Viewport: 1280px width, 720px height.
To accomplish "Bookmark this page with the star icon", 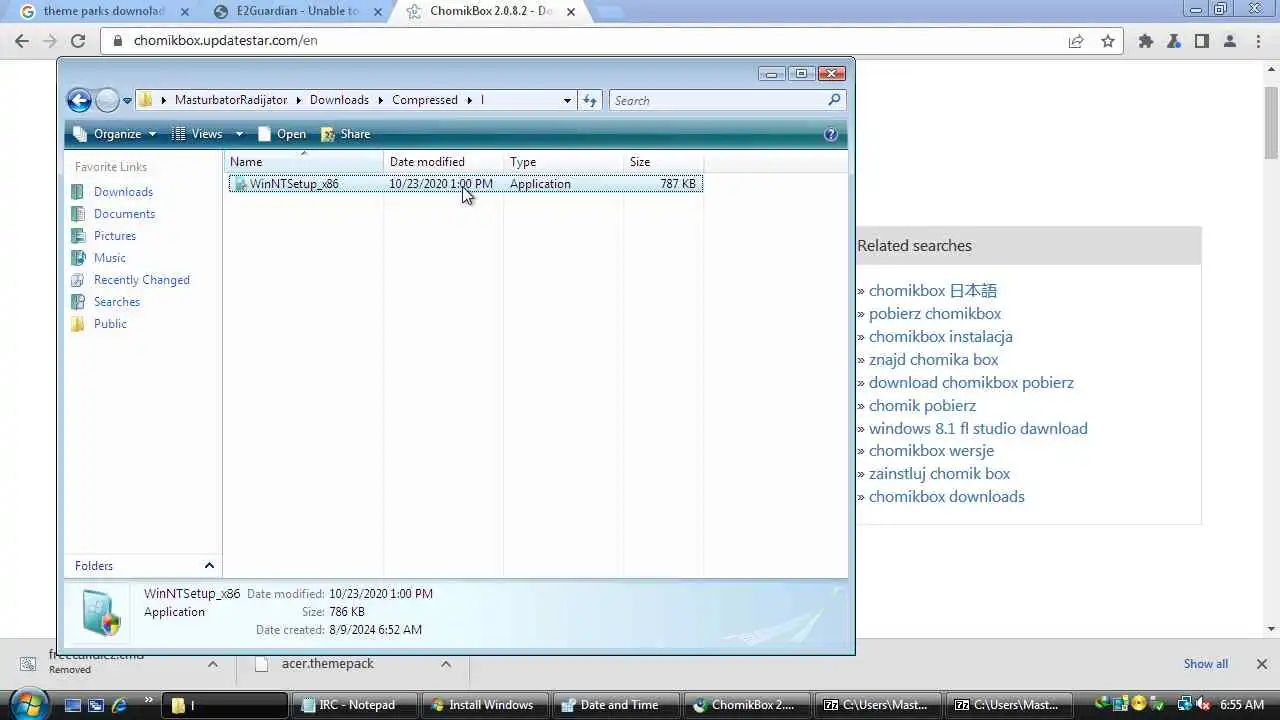I will click(1108, 41).
